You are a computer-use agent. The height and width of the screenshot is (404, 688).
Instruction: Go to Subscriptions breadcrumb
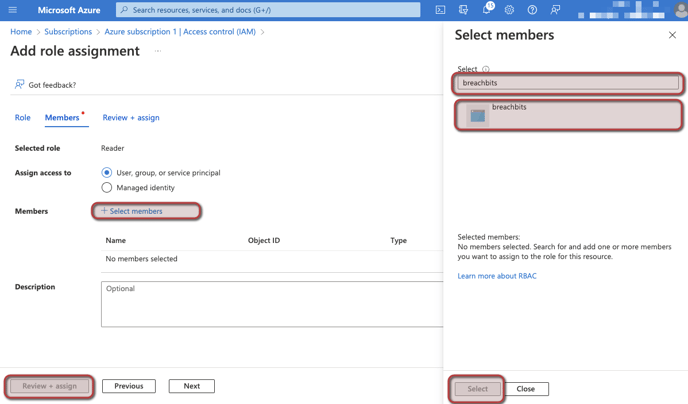[x=68, y=32]
